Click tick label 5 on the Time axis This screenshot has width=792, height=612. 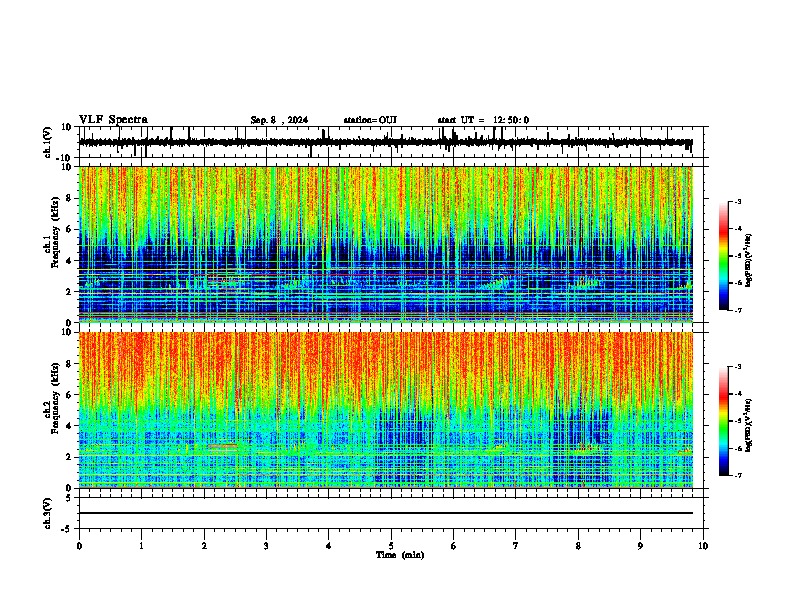(x=391, y=546)
